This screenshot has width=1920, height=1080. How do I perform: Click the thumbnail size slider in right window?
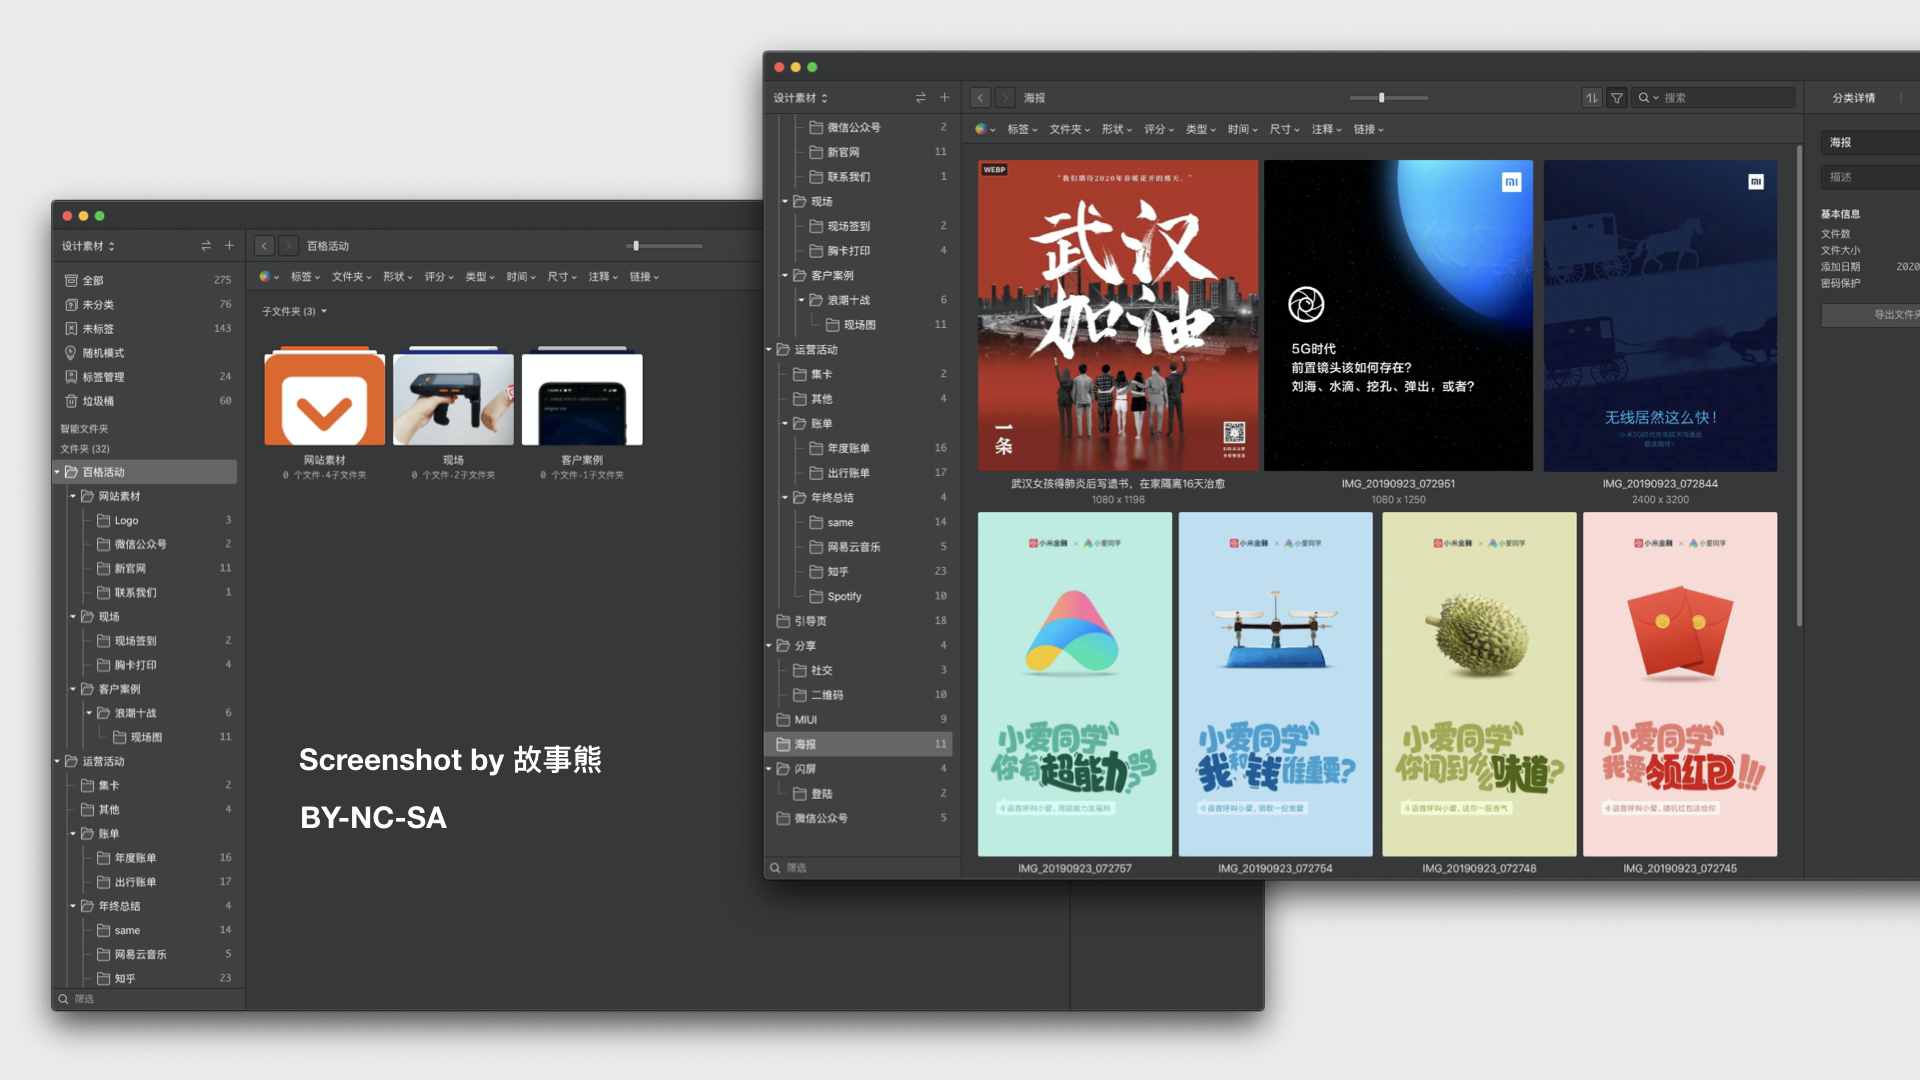[1382, 98]
